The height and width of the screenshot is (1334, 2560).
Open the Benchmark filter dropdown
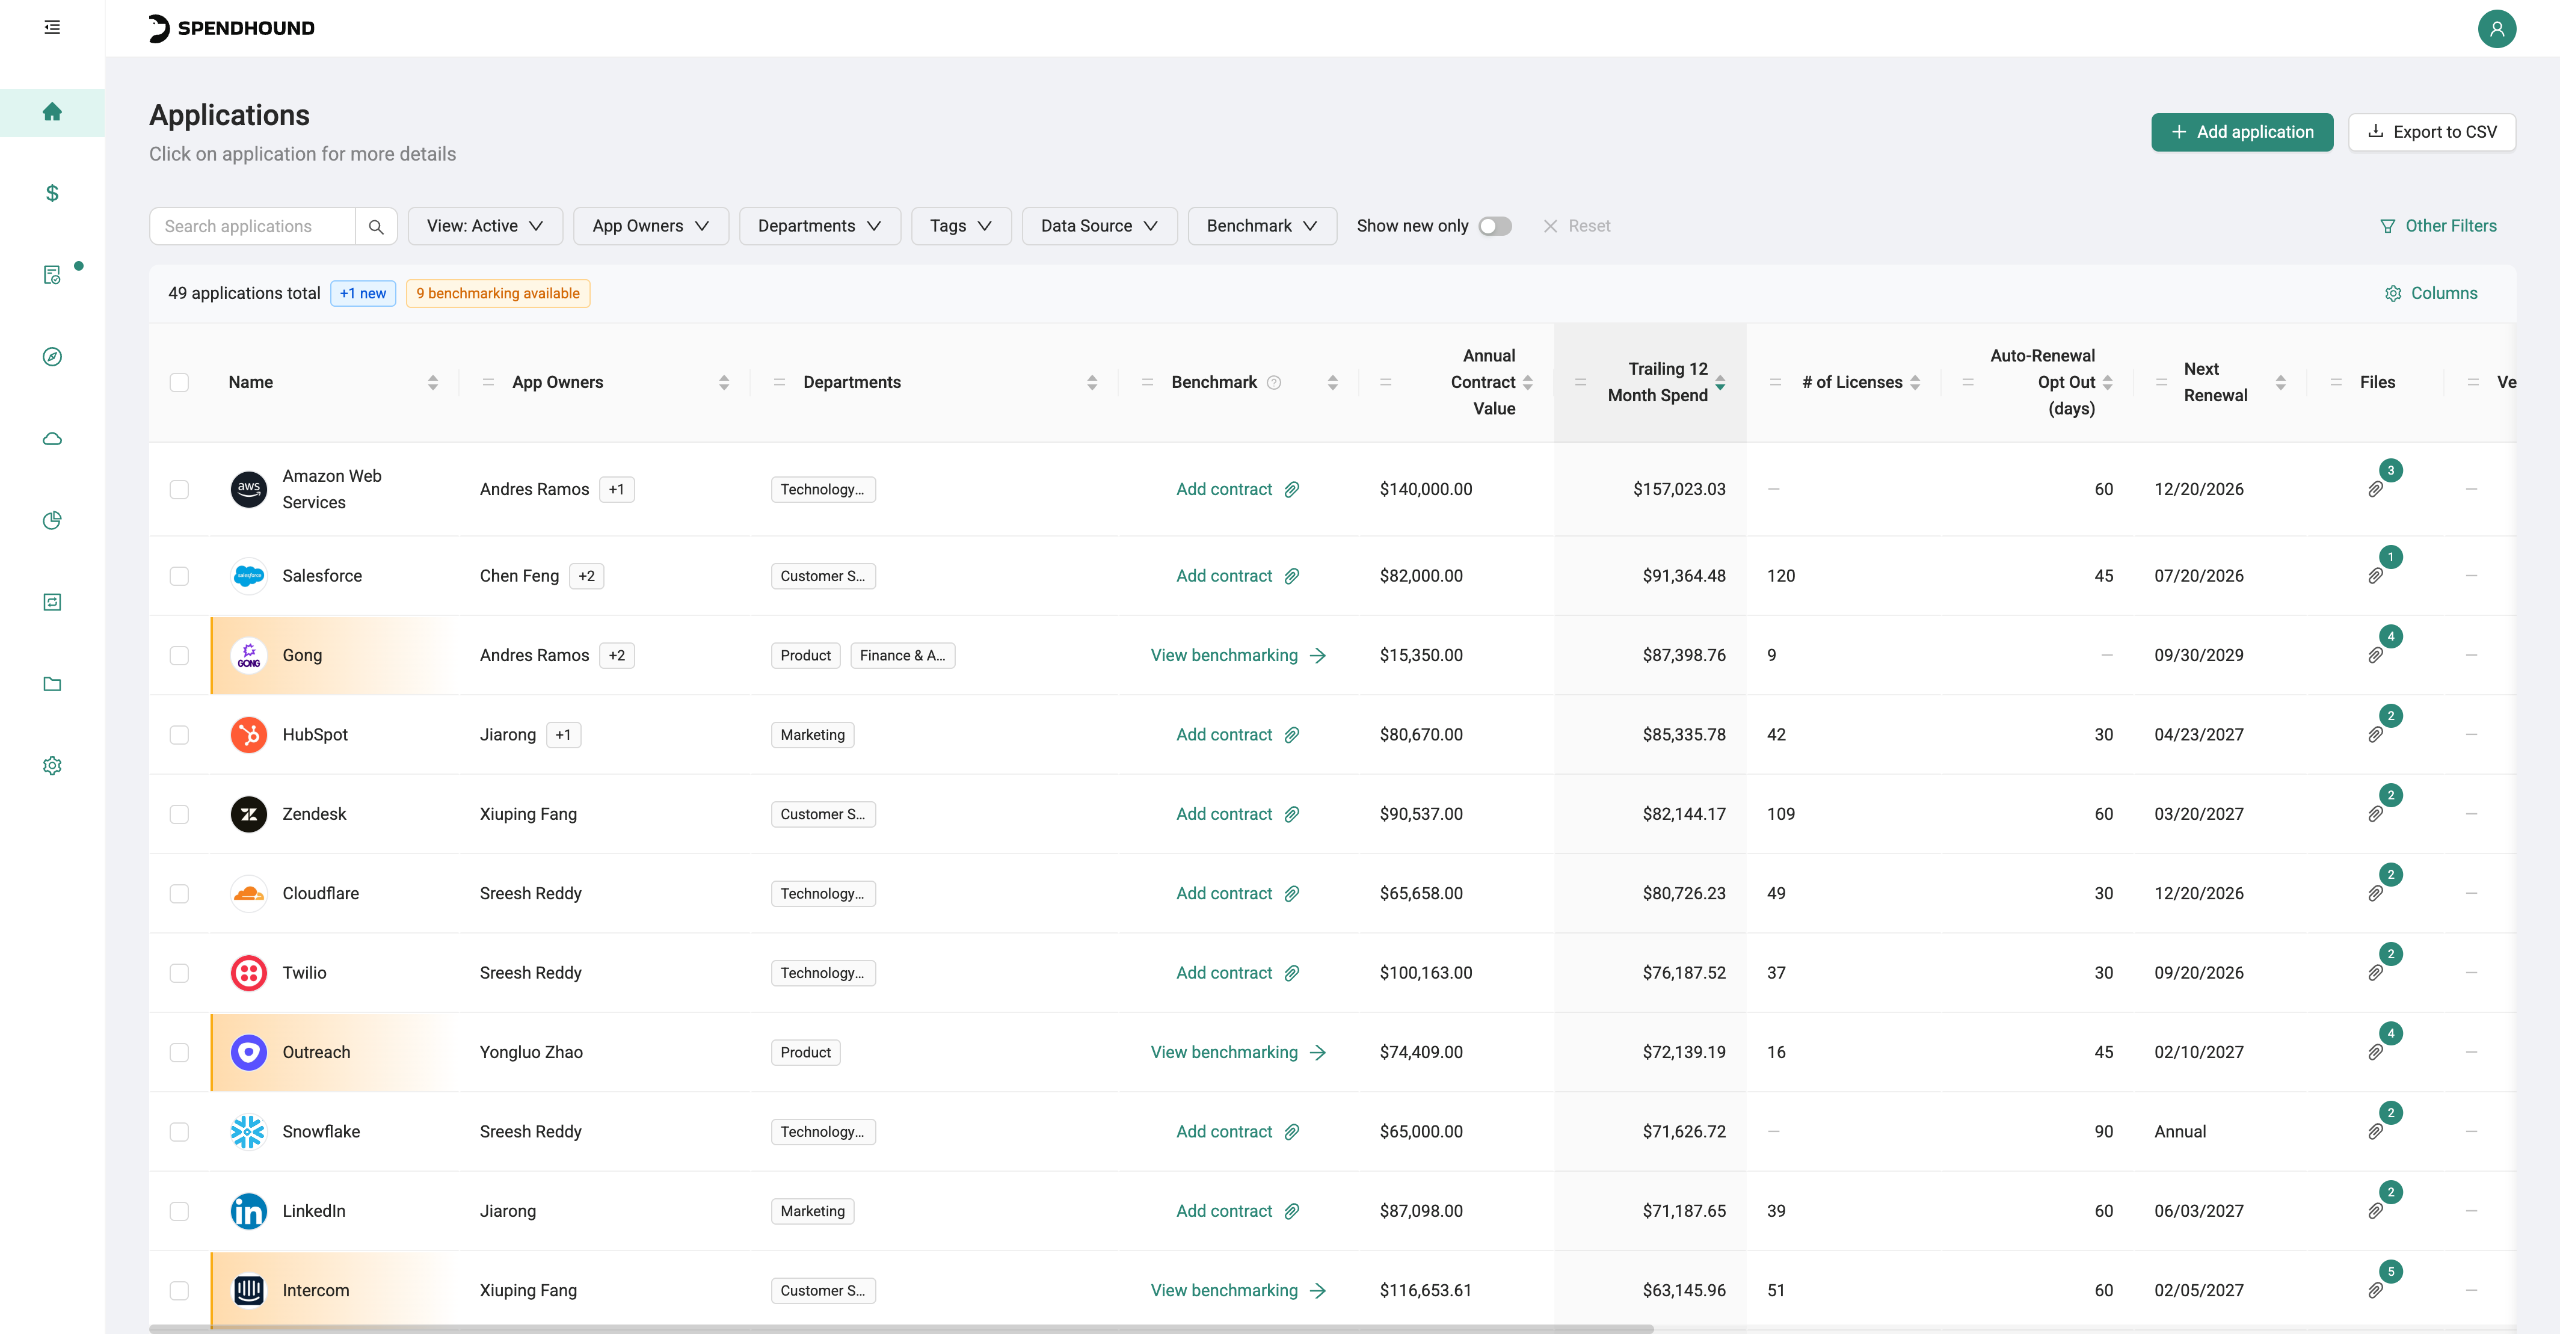[1262, 227]
